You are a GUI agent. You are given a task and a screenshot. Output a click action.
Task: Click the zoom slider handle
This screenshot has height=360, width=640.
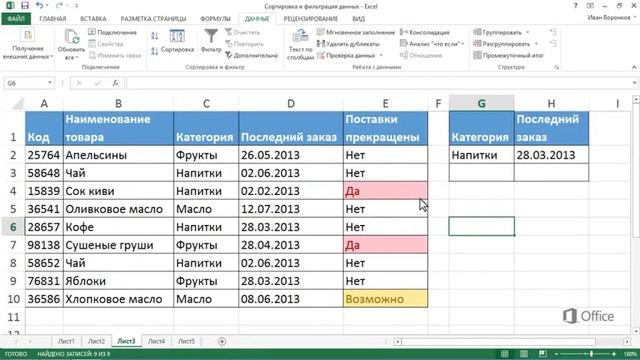591,354
